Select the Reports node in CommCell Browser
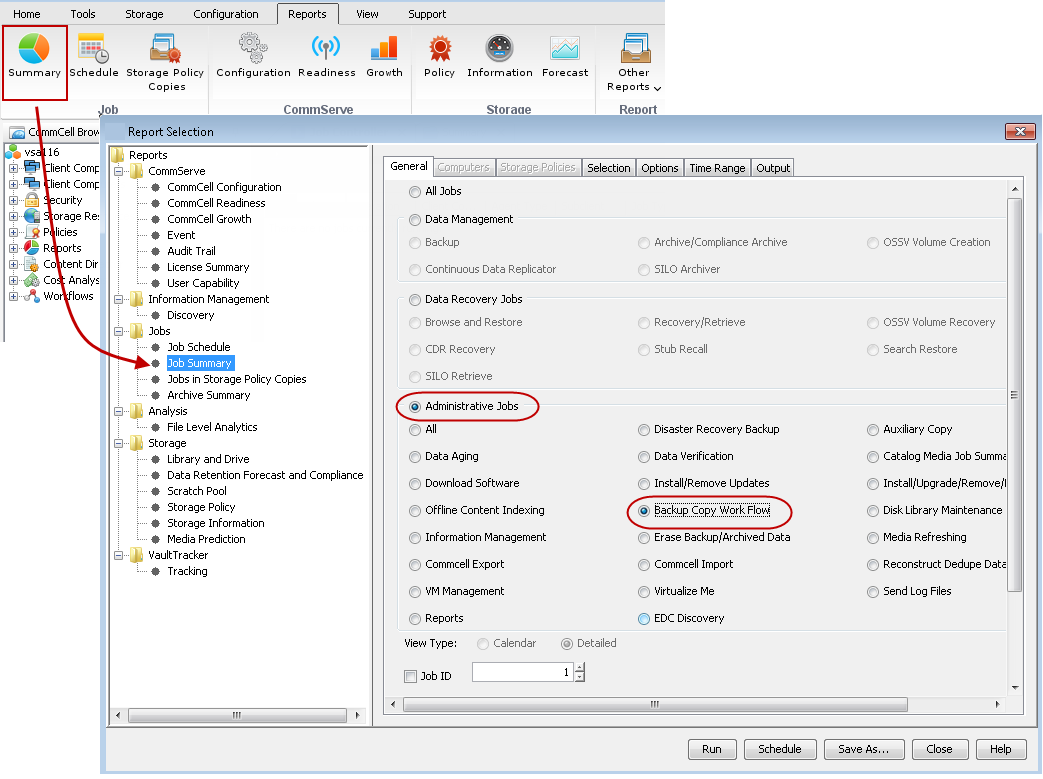This screenshot has width=1043, height=779. coord(62,248)
